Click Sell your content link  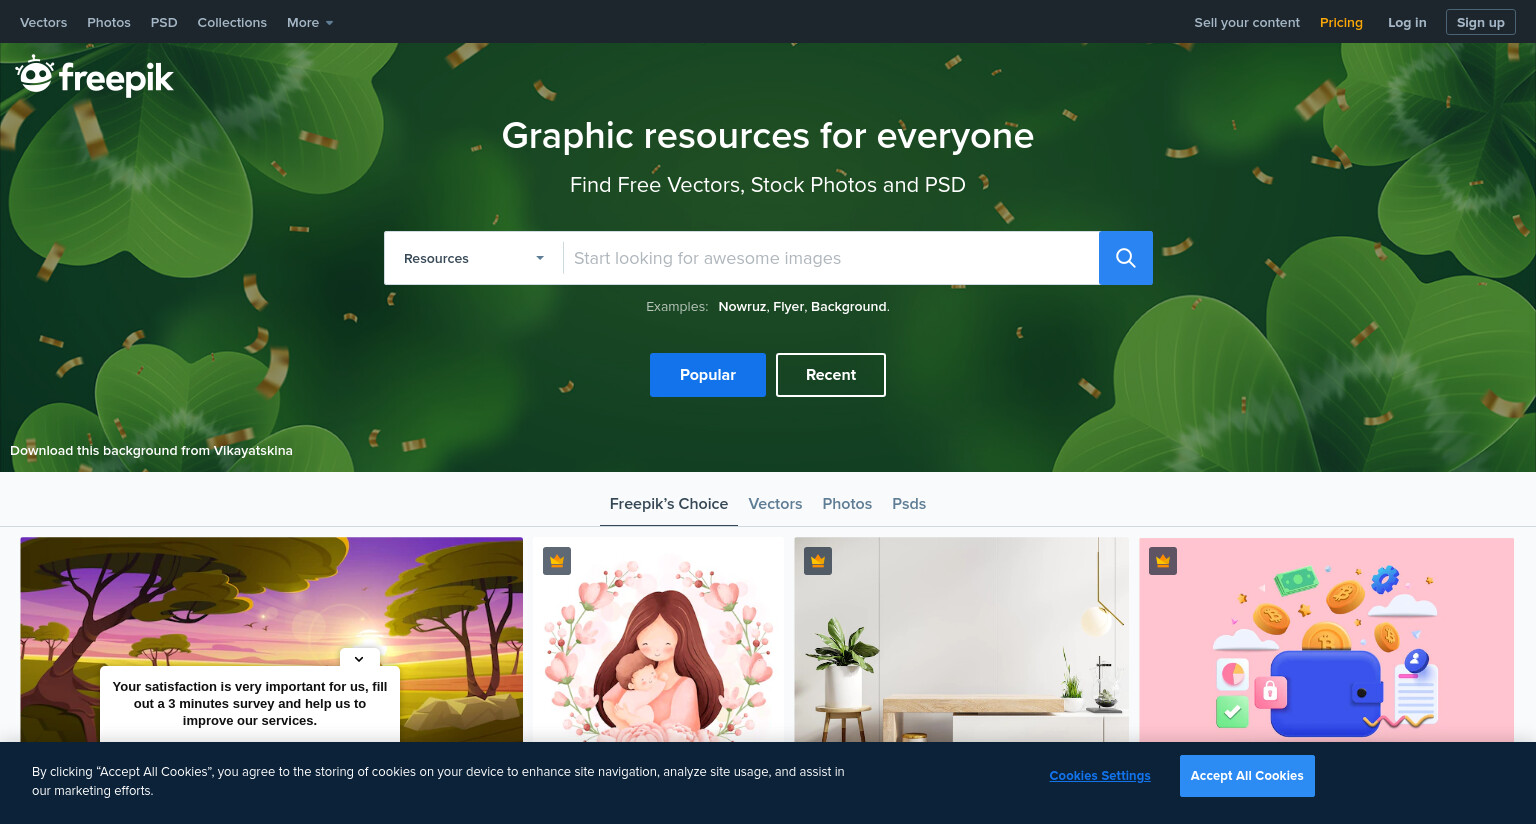click(1247, 22)
